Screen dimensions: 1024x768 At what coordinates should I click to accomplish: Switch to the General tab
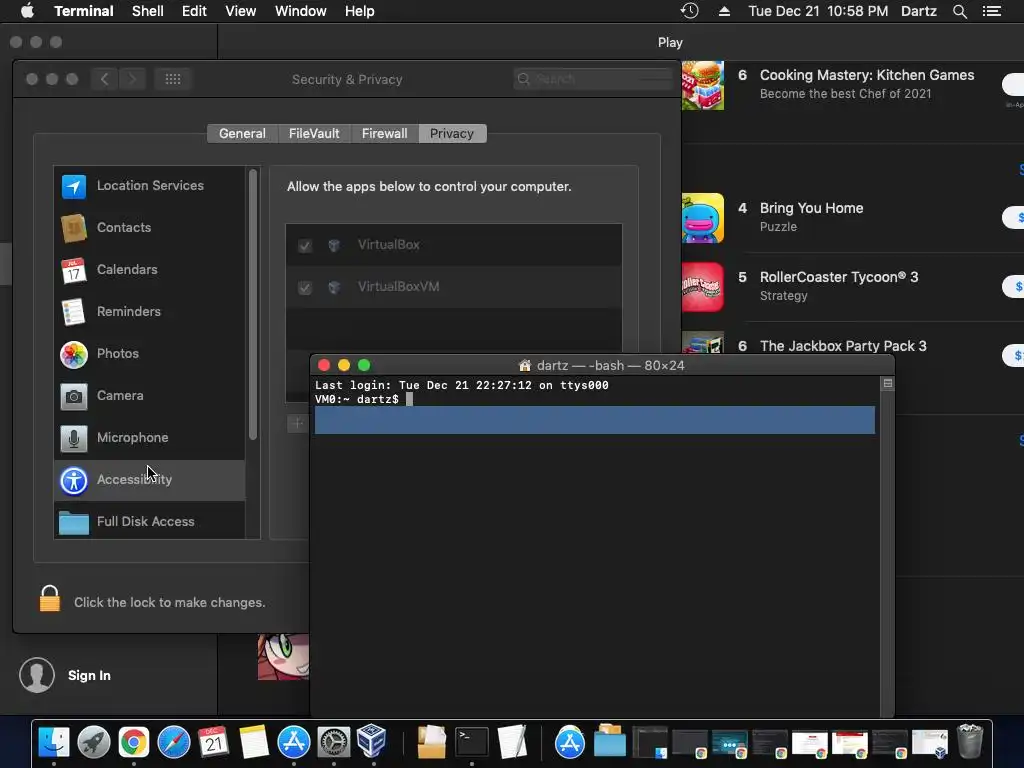point(242,133)
